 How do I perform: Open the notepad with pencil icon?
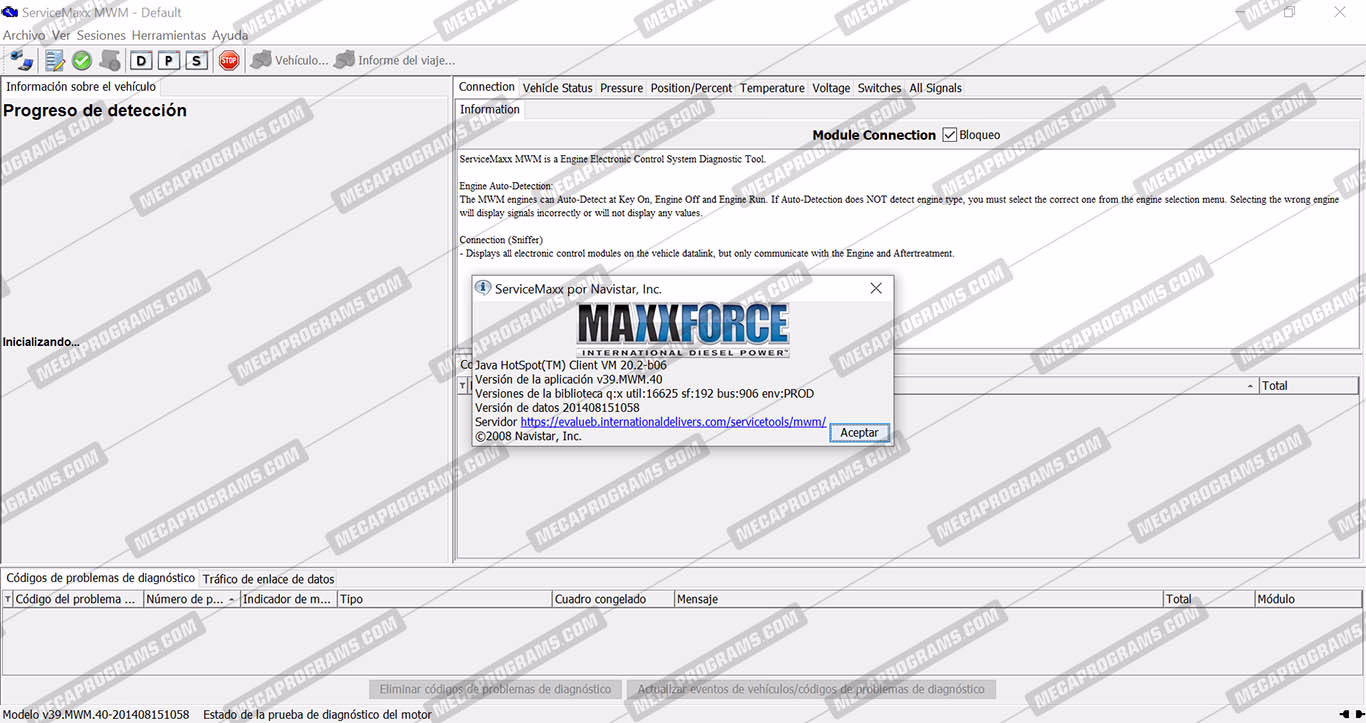55,61
